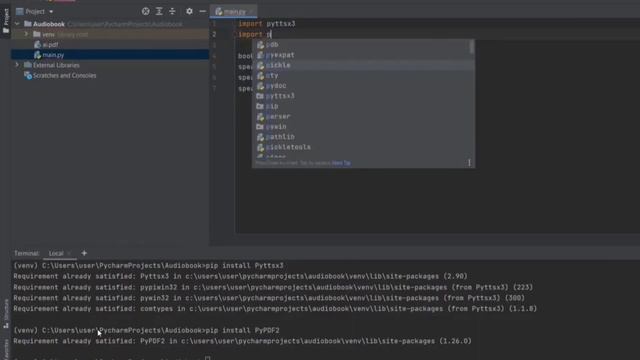Click the pdb module icon in completion list
The height and width of the screenshot is (360, 640).
[260, 45]
